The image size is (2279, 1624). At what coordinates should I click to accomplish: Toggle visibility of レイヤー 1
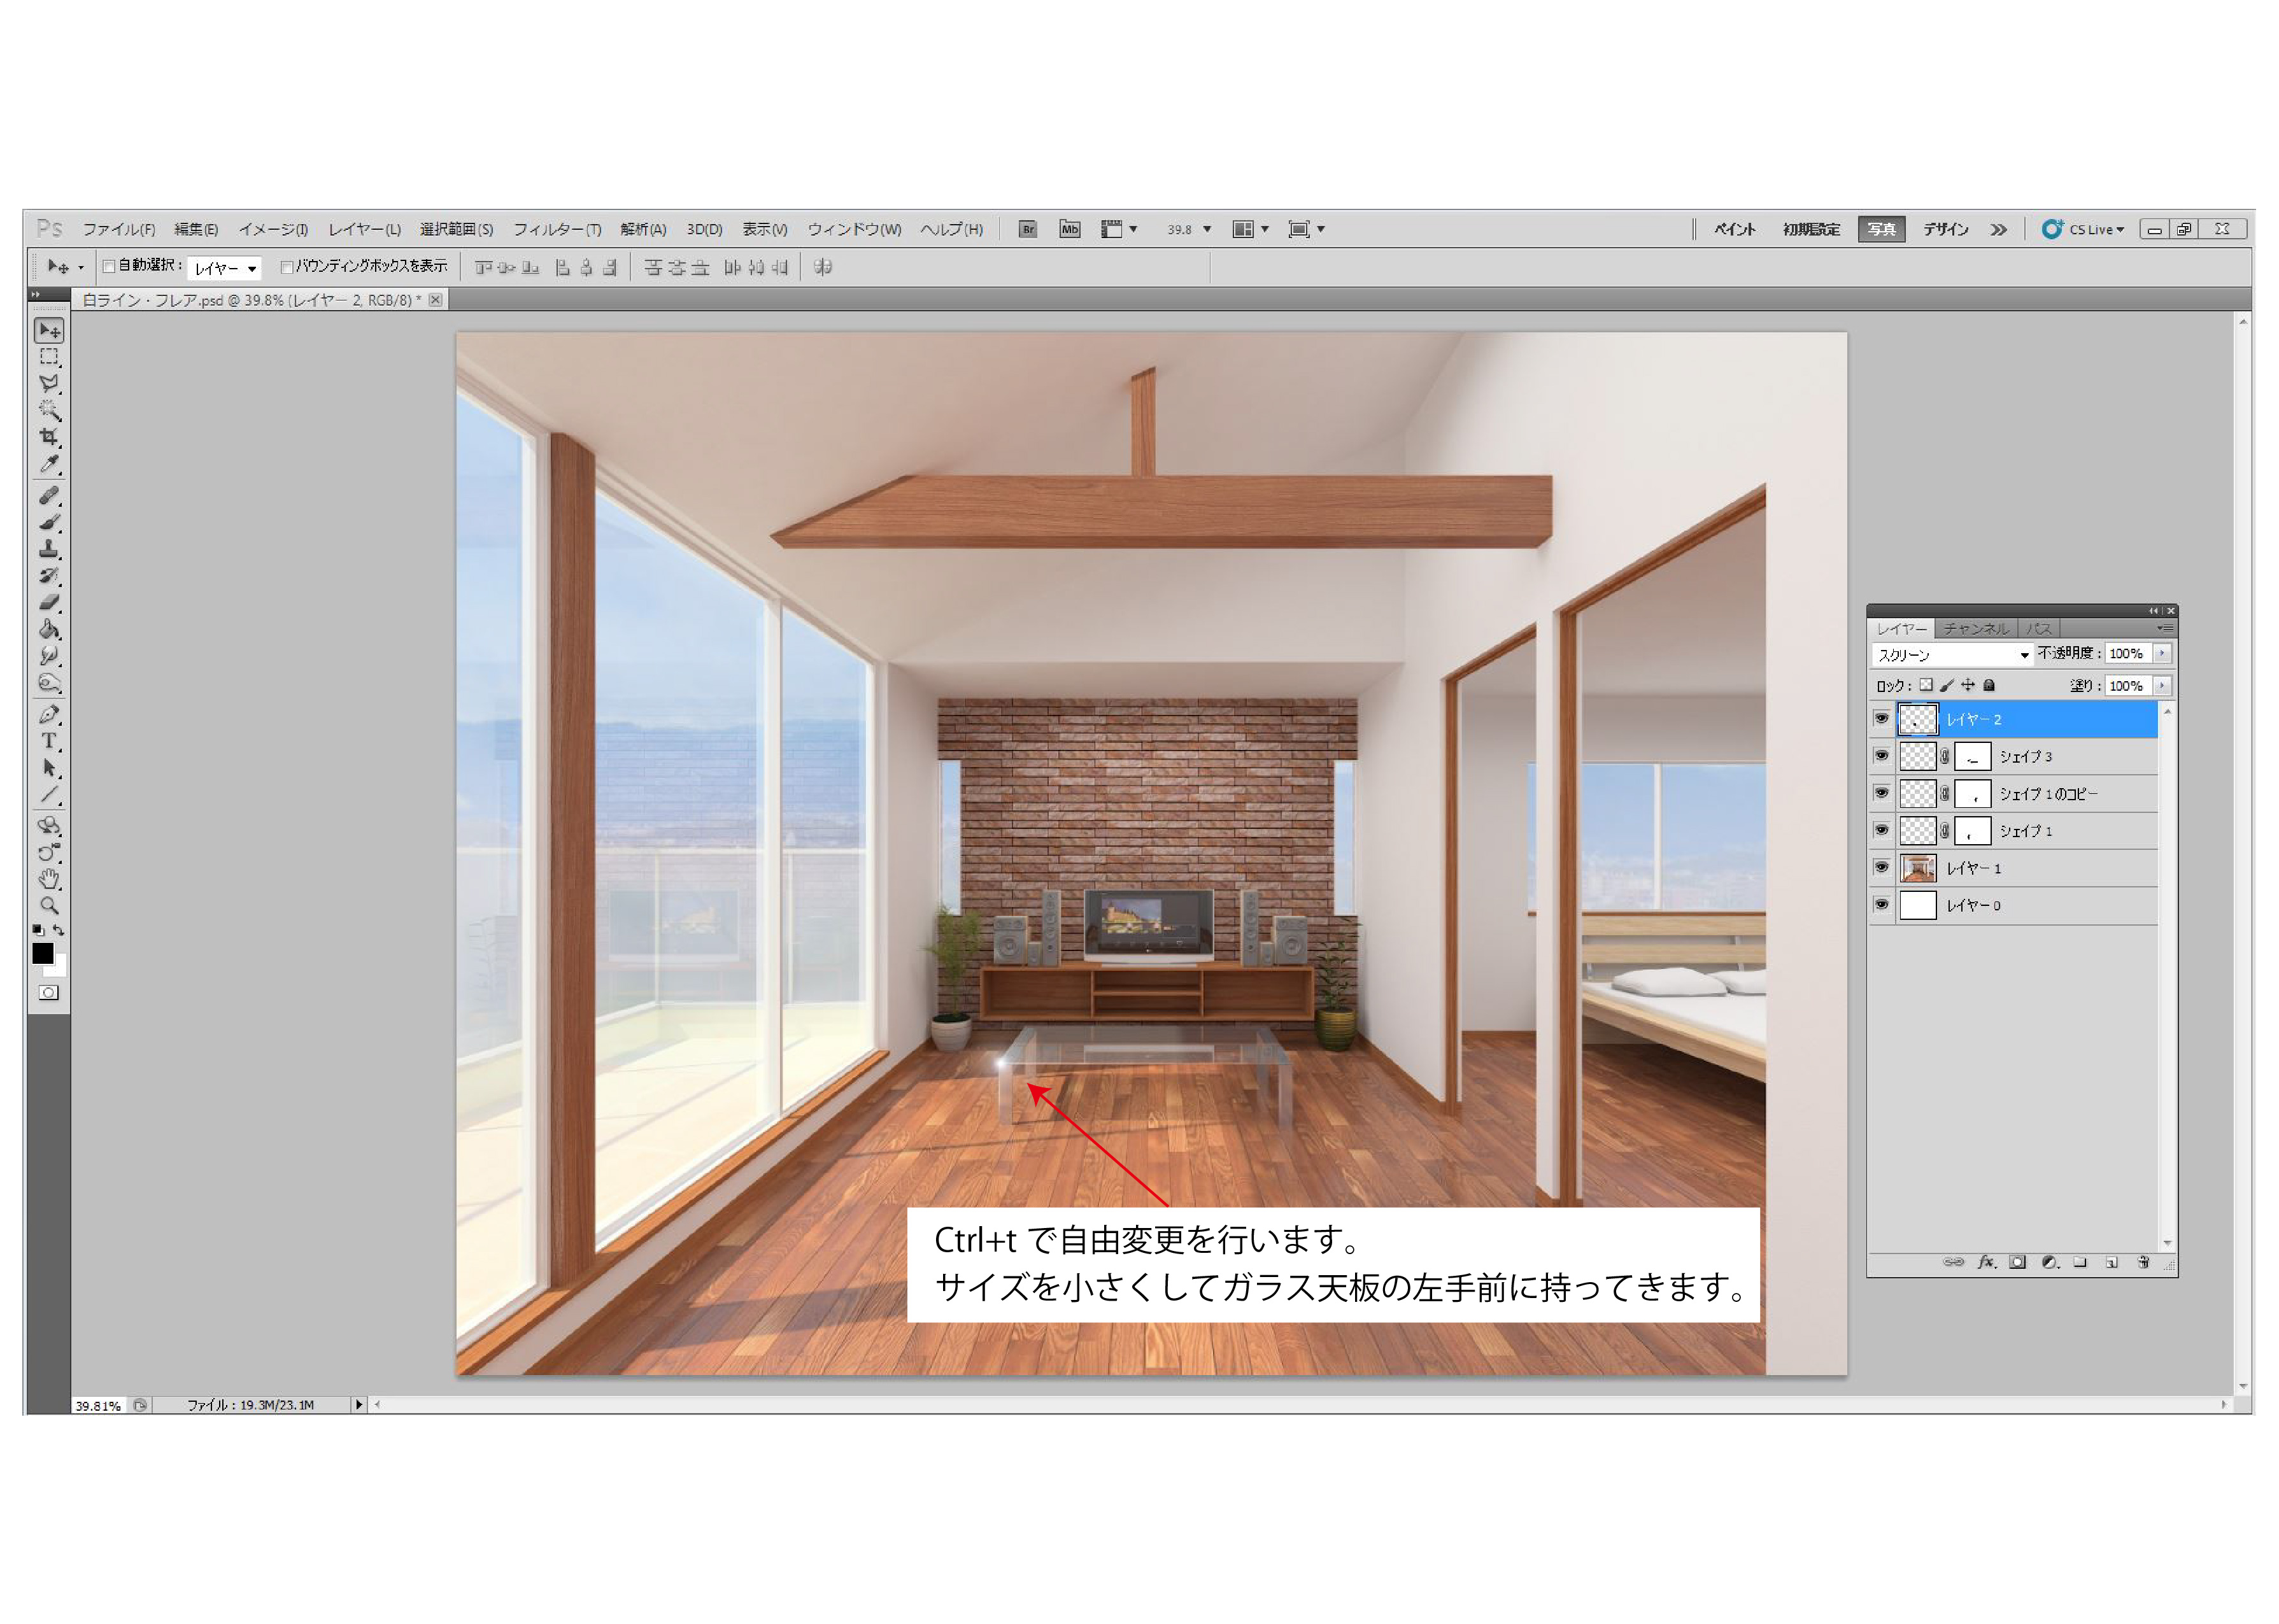[1881, 867]
